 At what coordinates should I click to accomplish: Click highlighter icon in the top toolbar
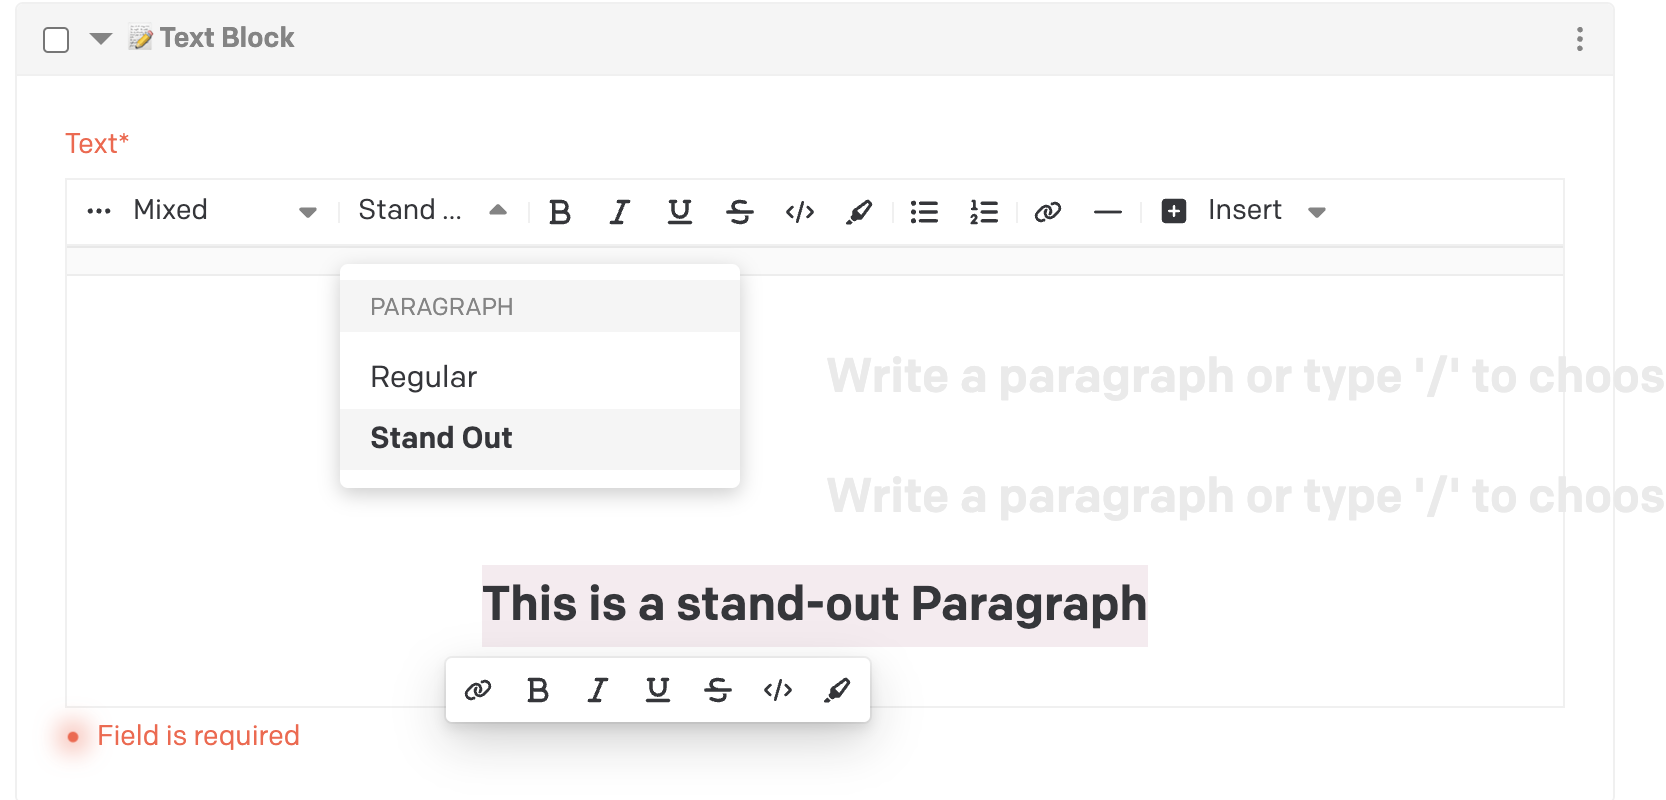coord(859,212)
